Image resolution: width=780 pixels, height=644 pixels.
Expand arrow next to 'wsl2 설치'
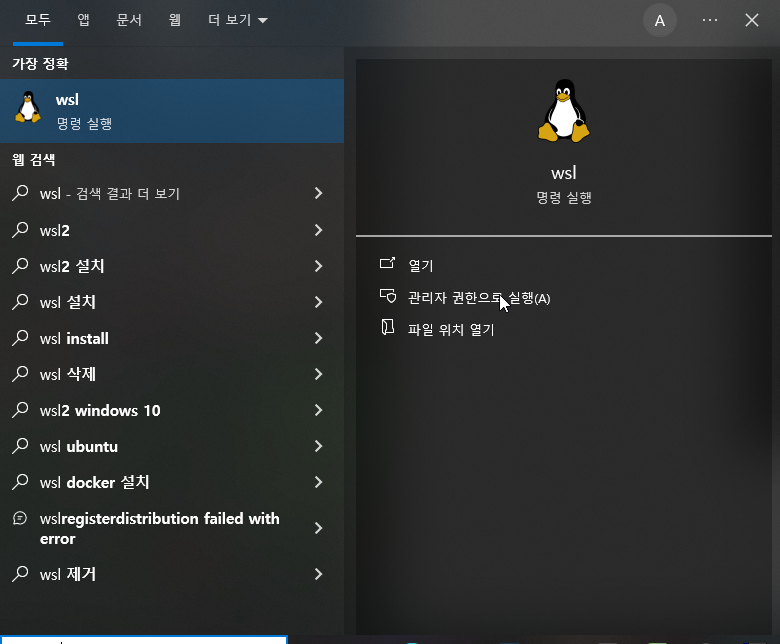(x=318, y=266)
